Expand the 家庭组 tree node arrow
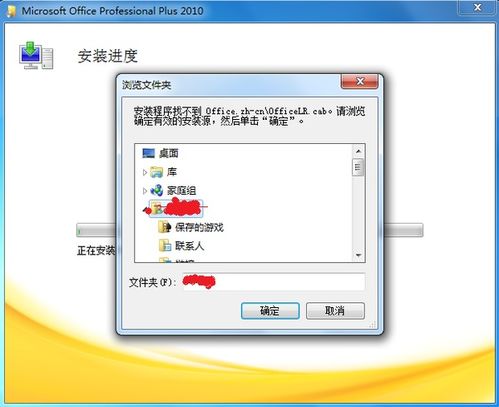Image resolution: width=499 pixels, height=407 pixels. (x=145, y=191)
